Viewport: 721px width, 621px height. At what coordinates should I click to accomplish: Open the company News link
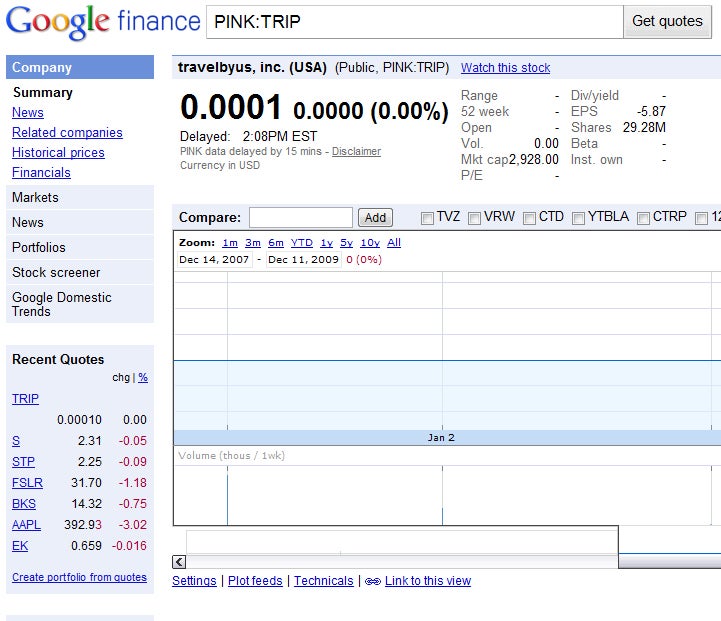pos(28,113)
